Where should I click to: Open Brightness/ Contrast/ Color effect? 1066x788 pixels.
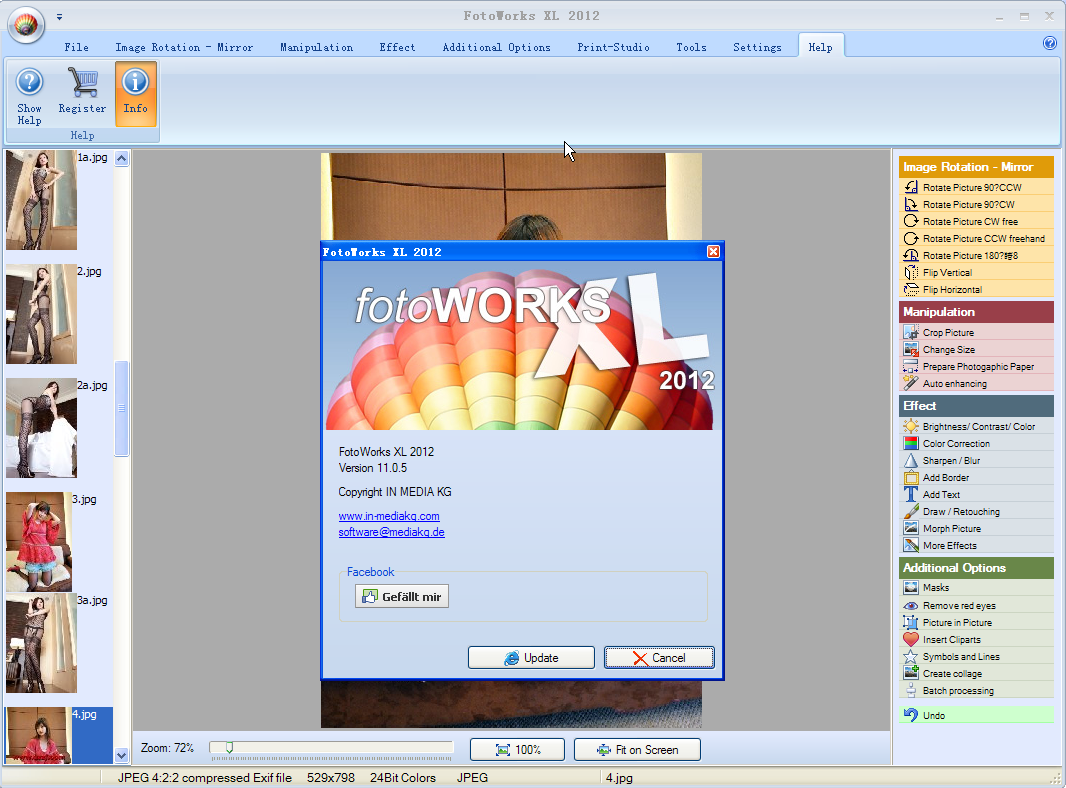click(x=976, y=426)
